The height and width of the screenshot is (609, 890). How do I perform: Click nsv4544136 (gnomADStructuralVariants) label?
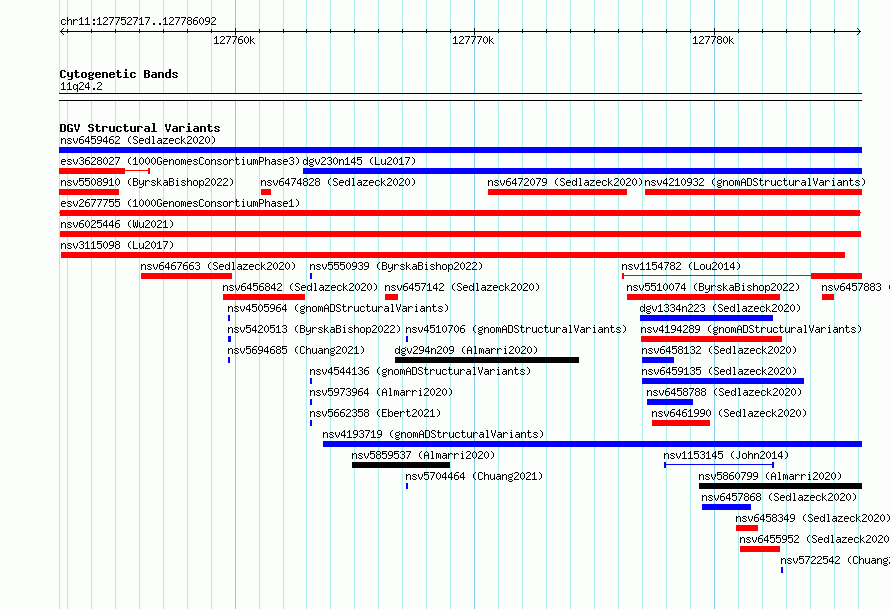(x=420, y=371)
